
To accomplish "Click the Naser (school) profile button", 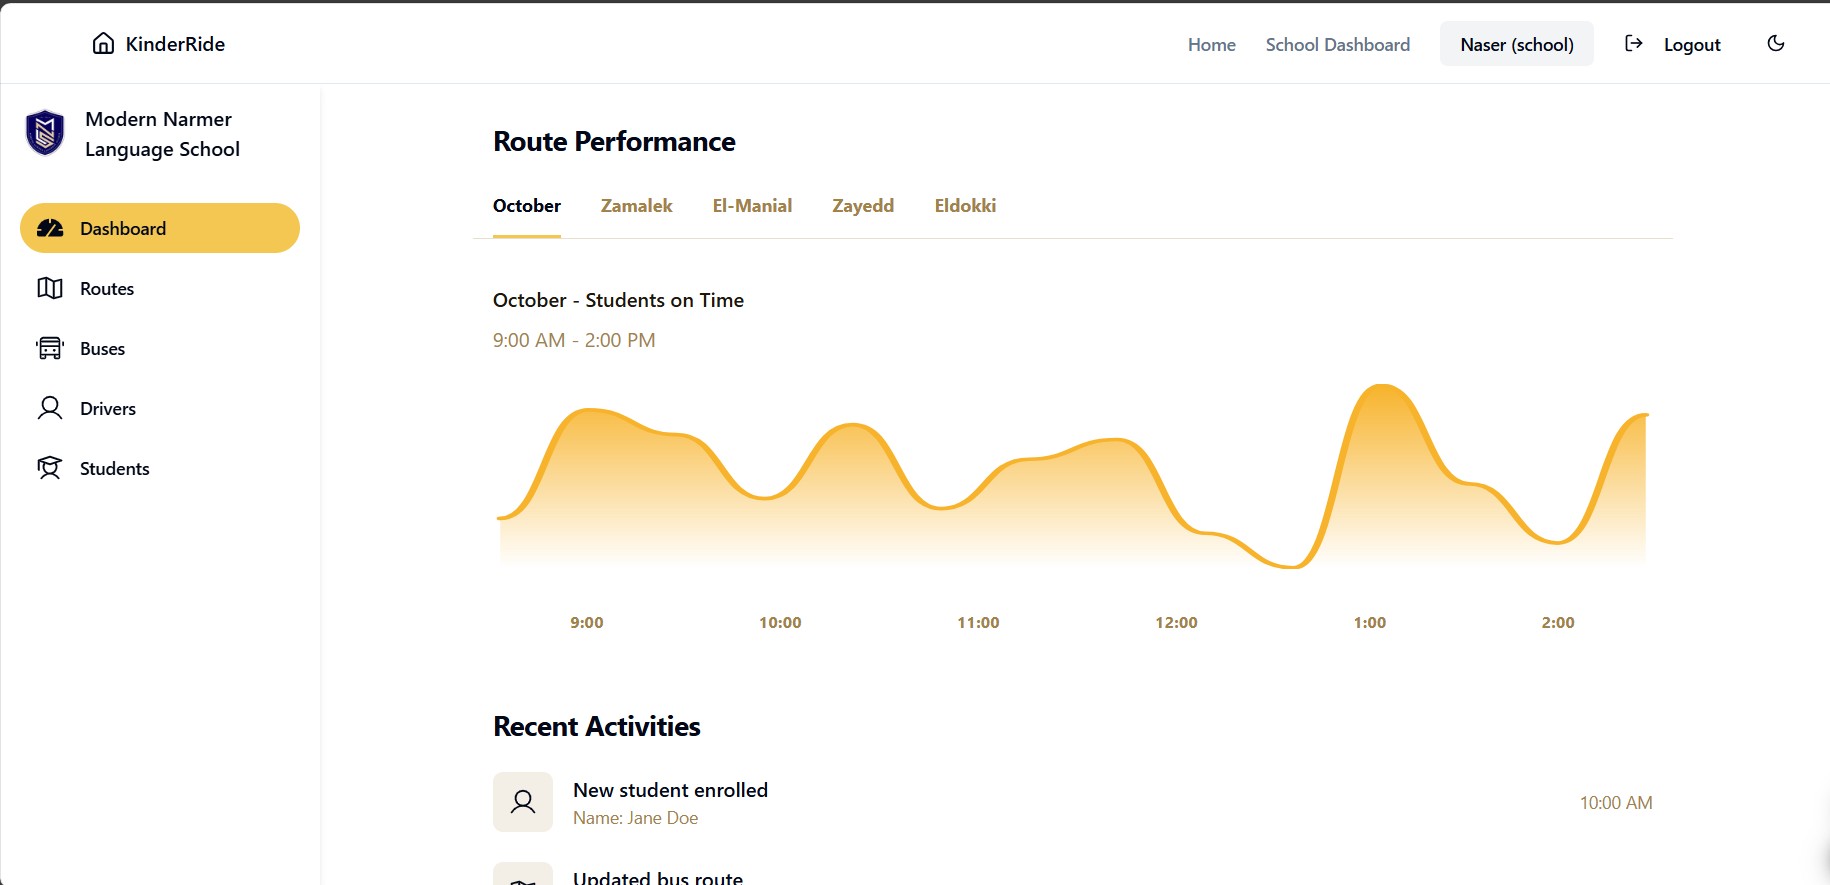I will (1516, 45).
